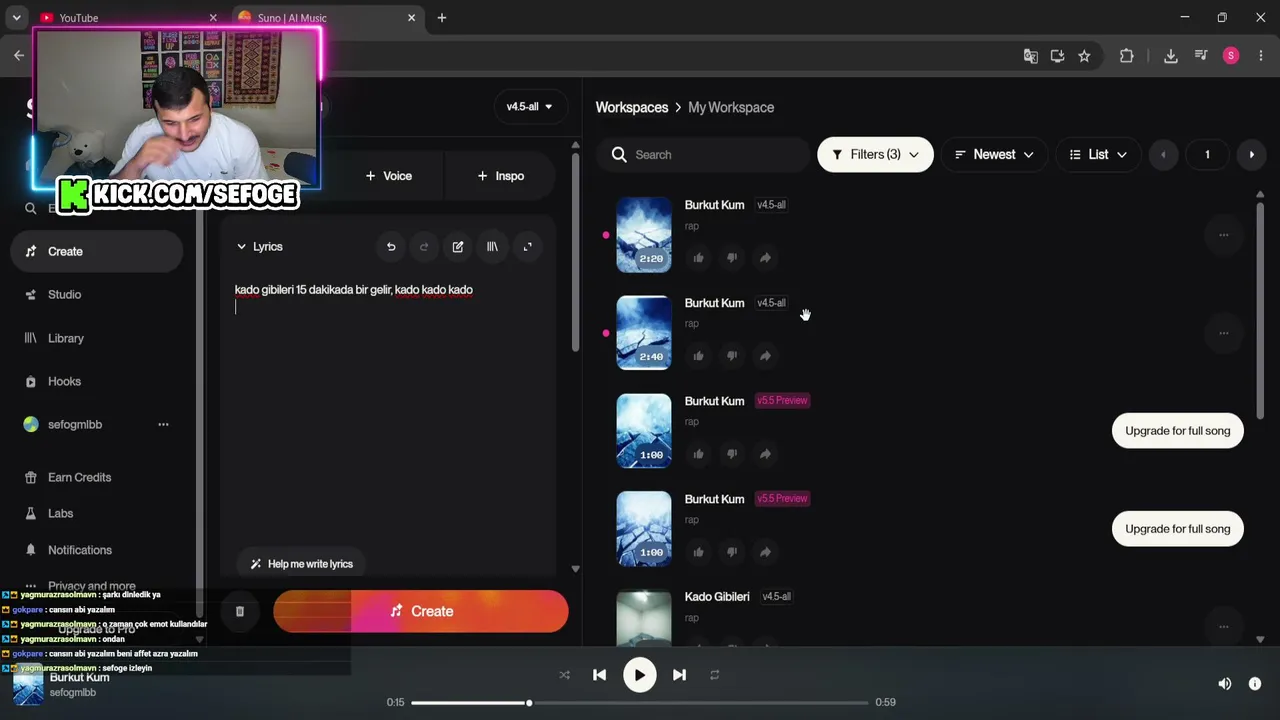
Task: Close the YouTube tab
Action: [x=213, y=18]
